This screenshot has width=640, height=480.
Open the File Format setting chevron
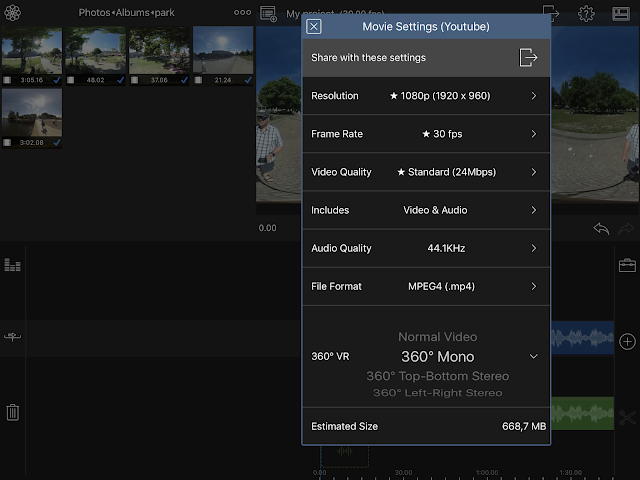533,287
